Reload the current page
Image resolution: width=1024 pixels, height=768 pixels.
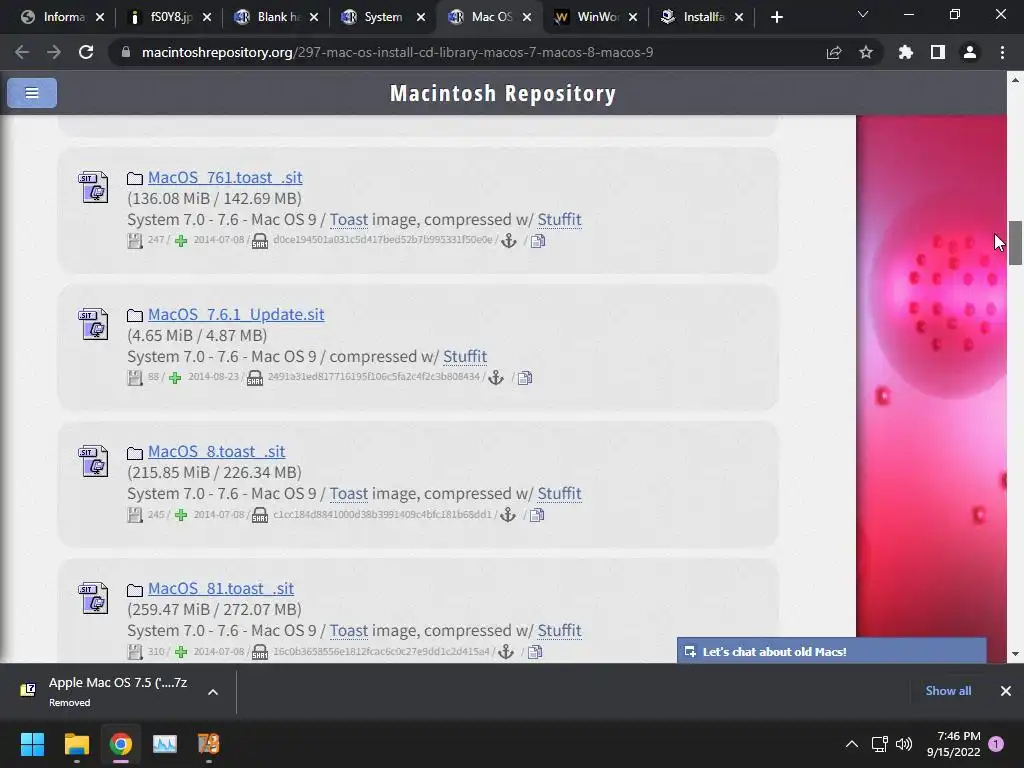tap(86, 52)
